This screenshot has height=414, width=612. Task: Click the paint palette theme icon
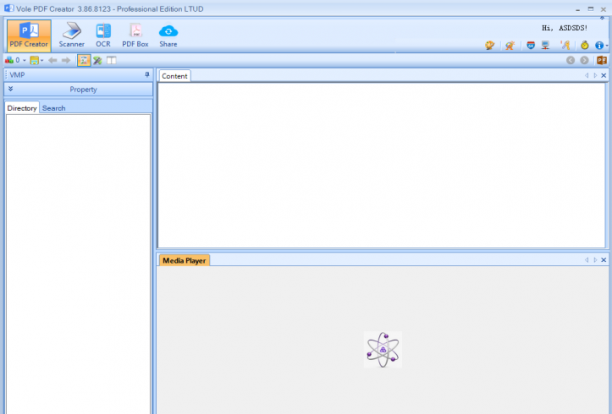(490, 45)
